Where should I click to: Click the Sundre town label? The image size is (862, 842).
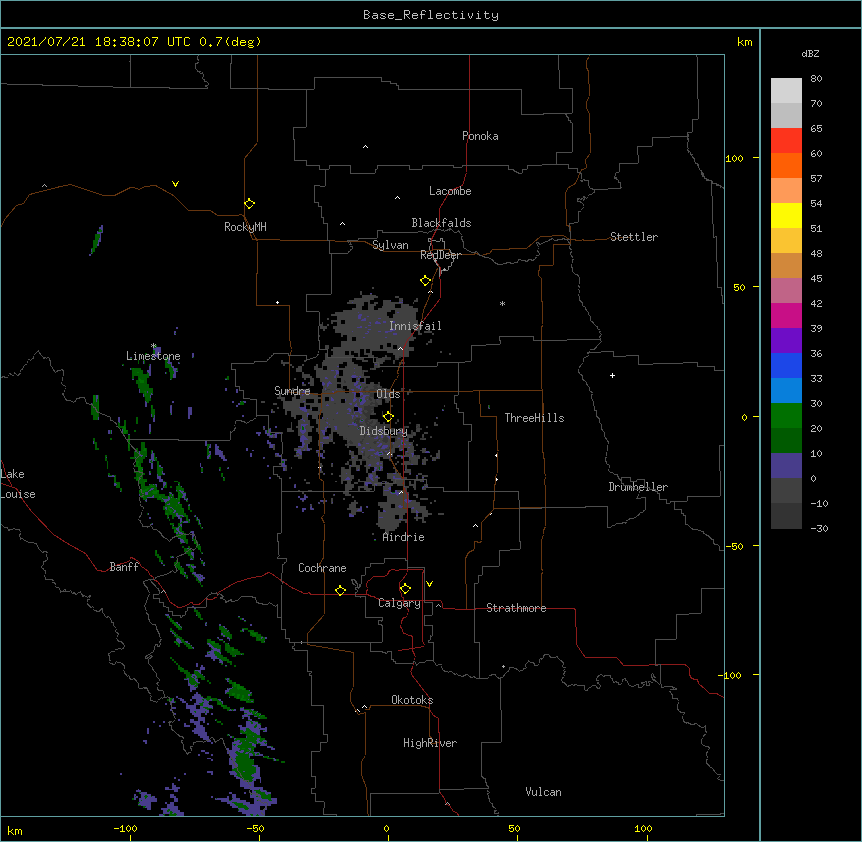coord(292,391)
